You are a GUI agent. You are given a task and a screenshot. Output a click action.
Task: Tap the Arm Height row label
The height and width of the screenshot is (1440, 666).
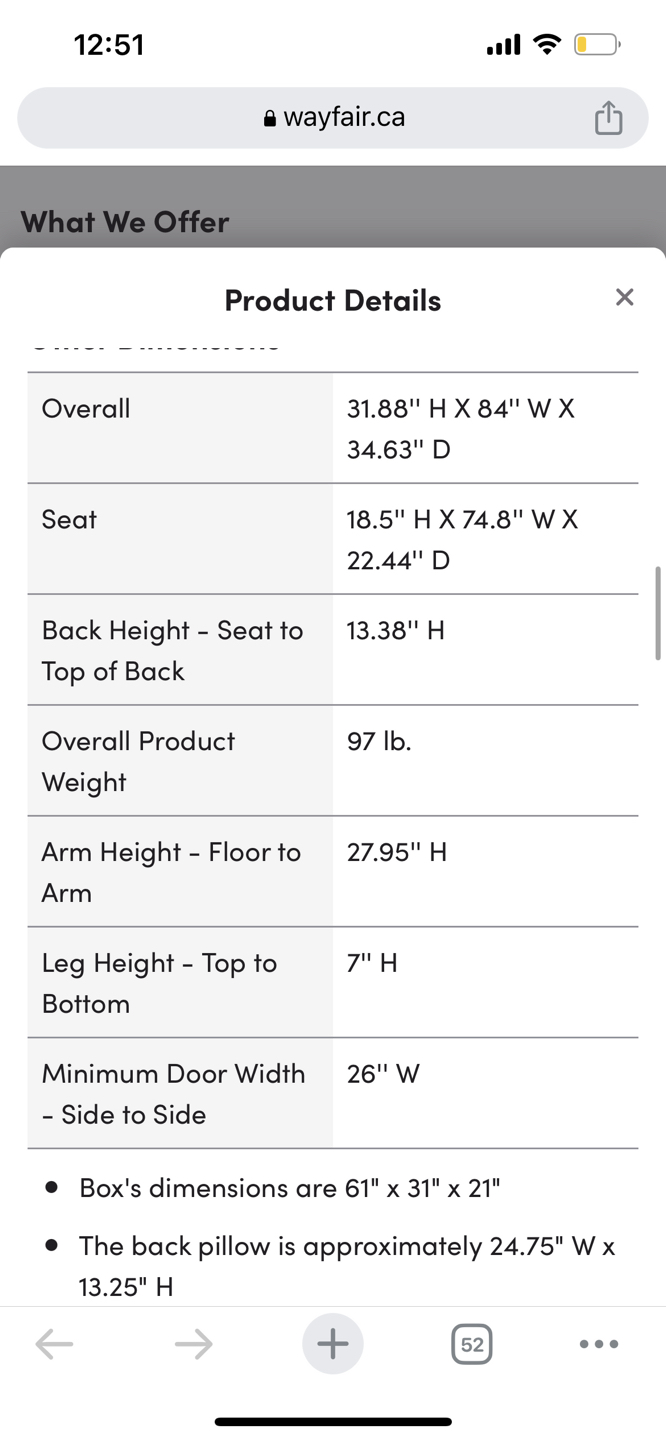tap(171, 872)
